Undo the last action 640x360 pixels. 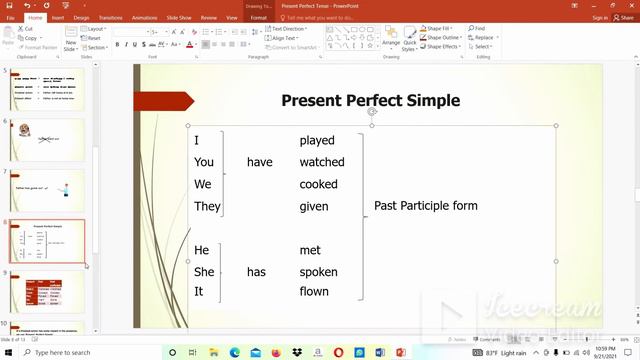[x=27, y=6]
